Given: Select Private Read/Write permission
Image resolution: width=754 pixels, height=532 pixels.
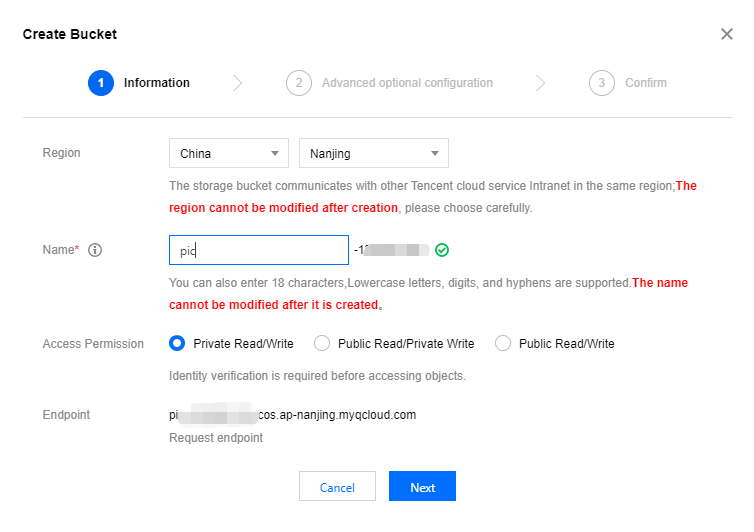Looking at the screenshot, I should coord(177,344).
